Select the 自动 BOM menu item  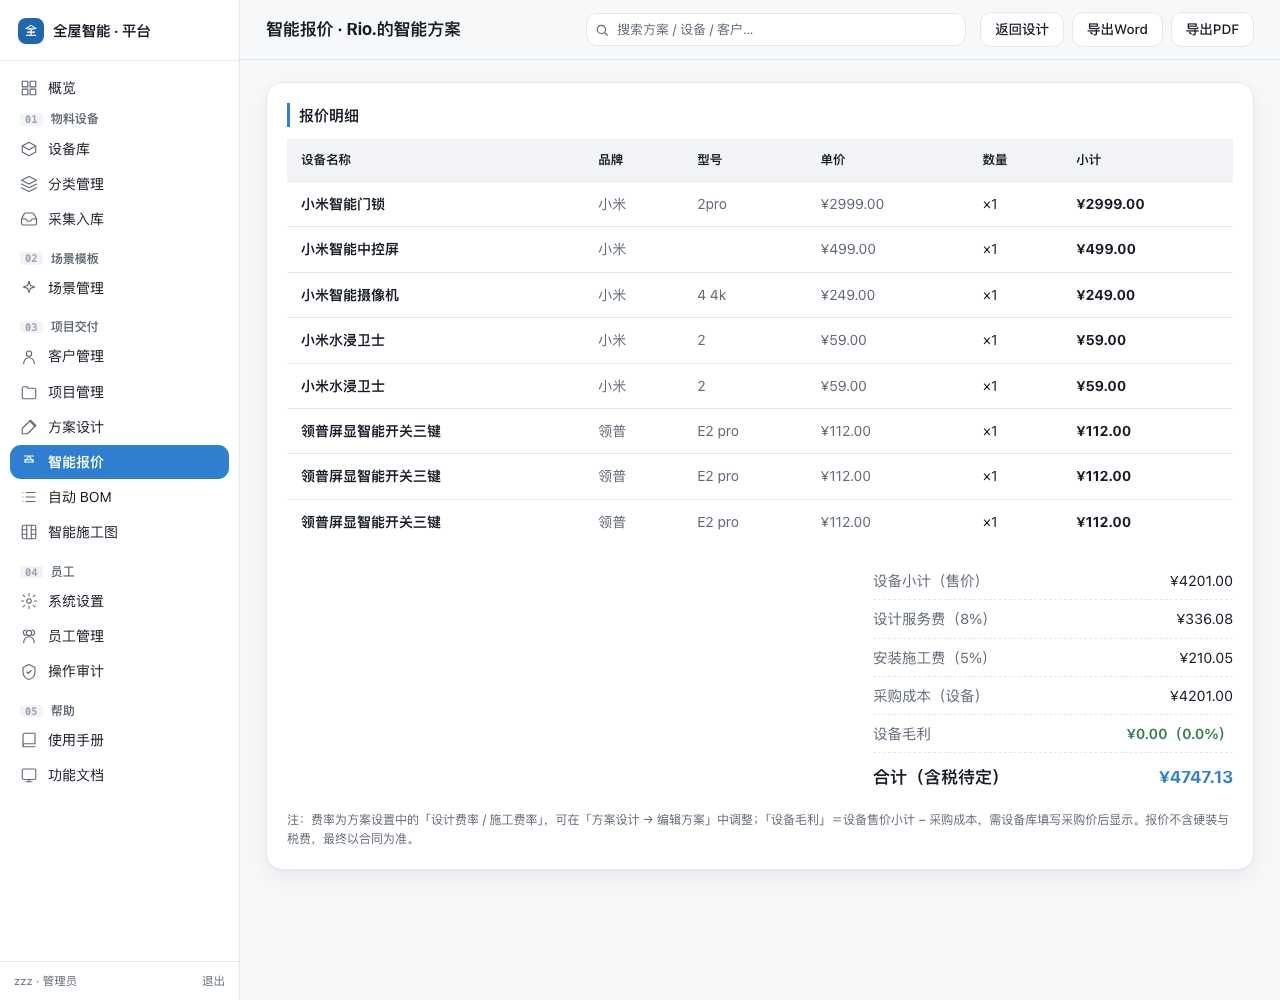click(119, 497)
